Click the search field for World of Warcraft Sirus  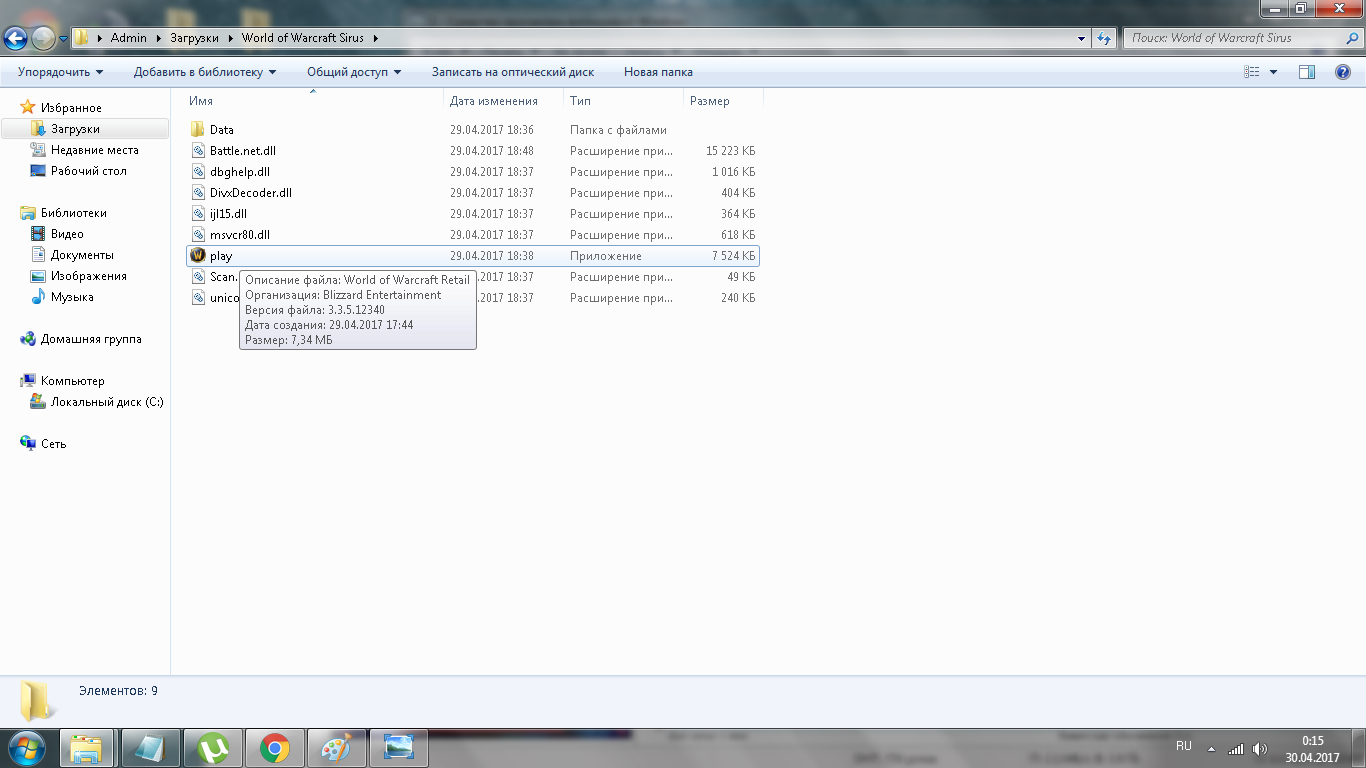pos(1230,38)
